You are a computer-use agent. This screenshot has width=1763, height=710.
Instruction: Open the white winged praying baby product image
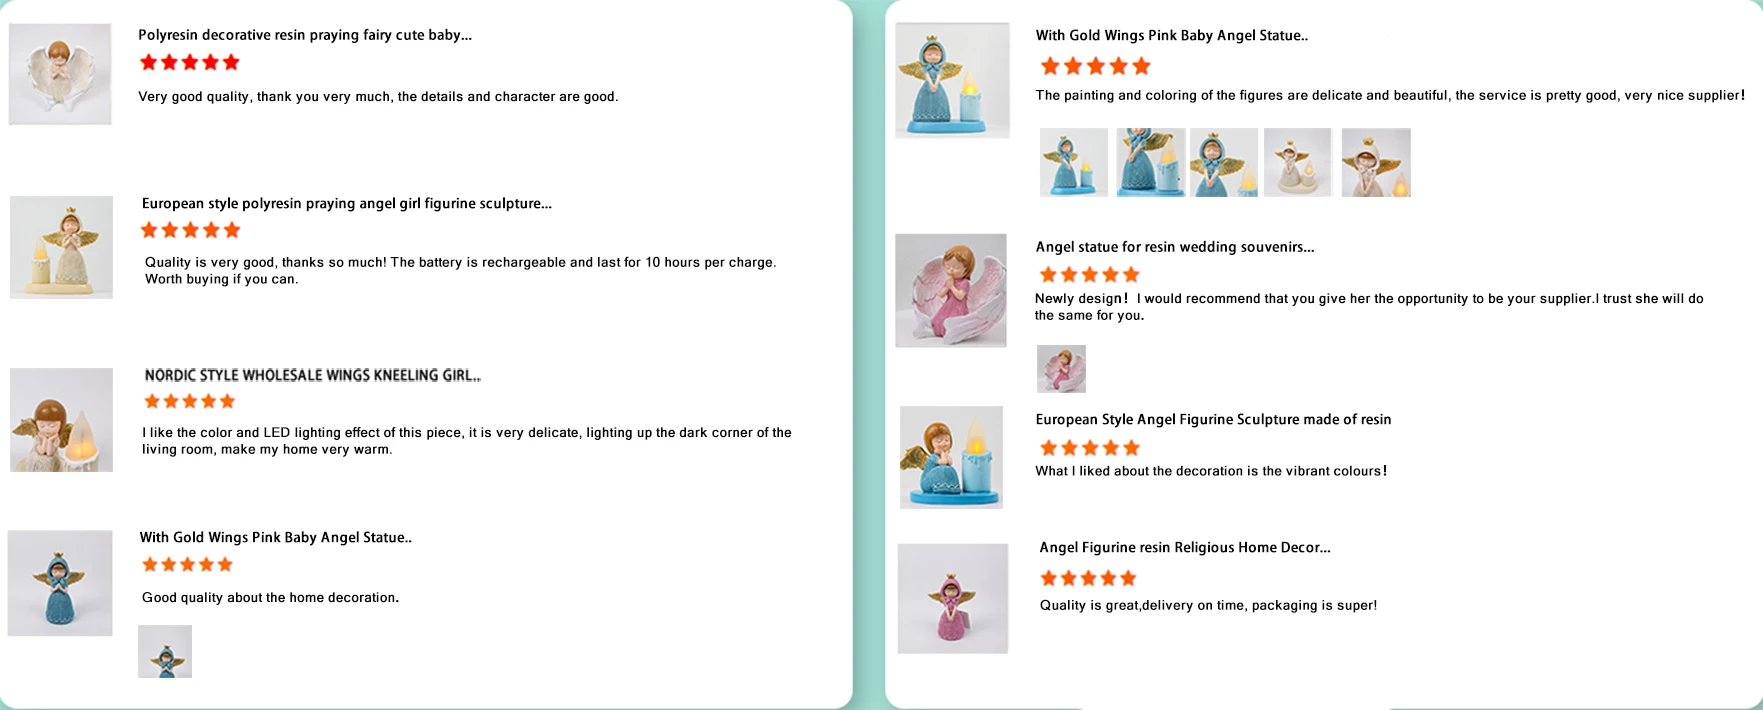tap(60, 74)
